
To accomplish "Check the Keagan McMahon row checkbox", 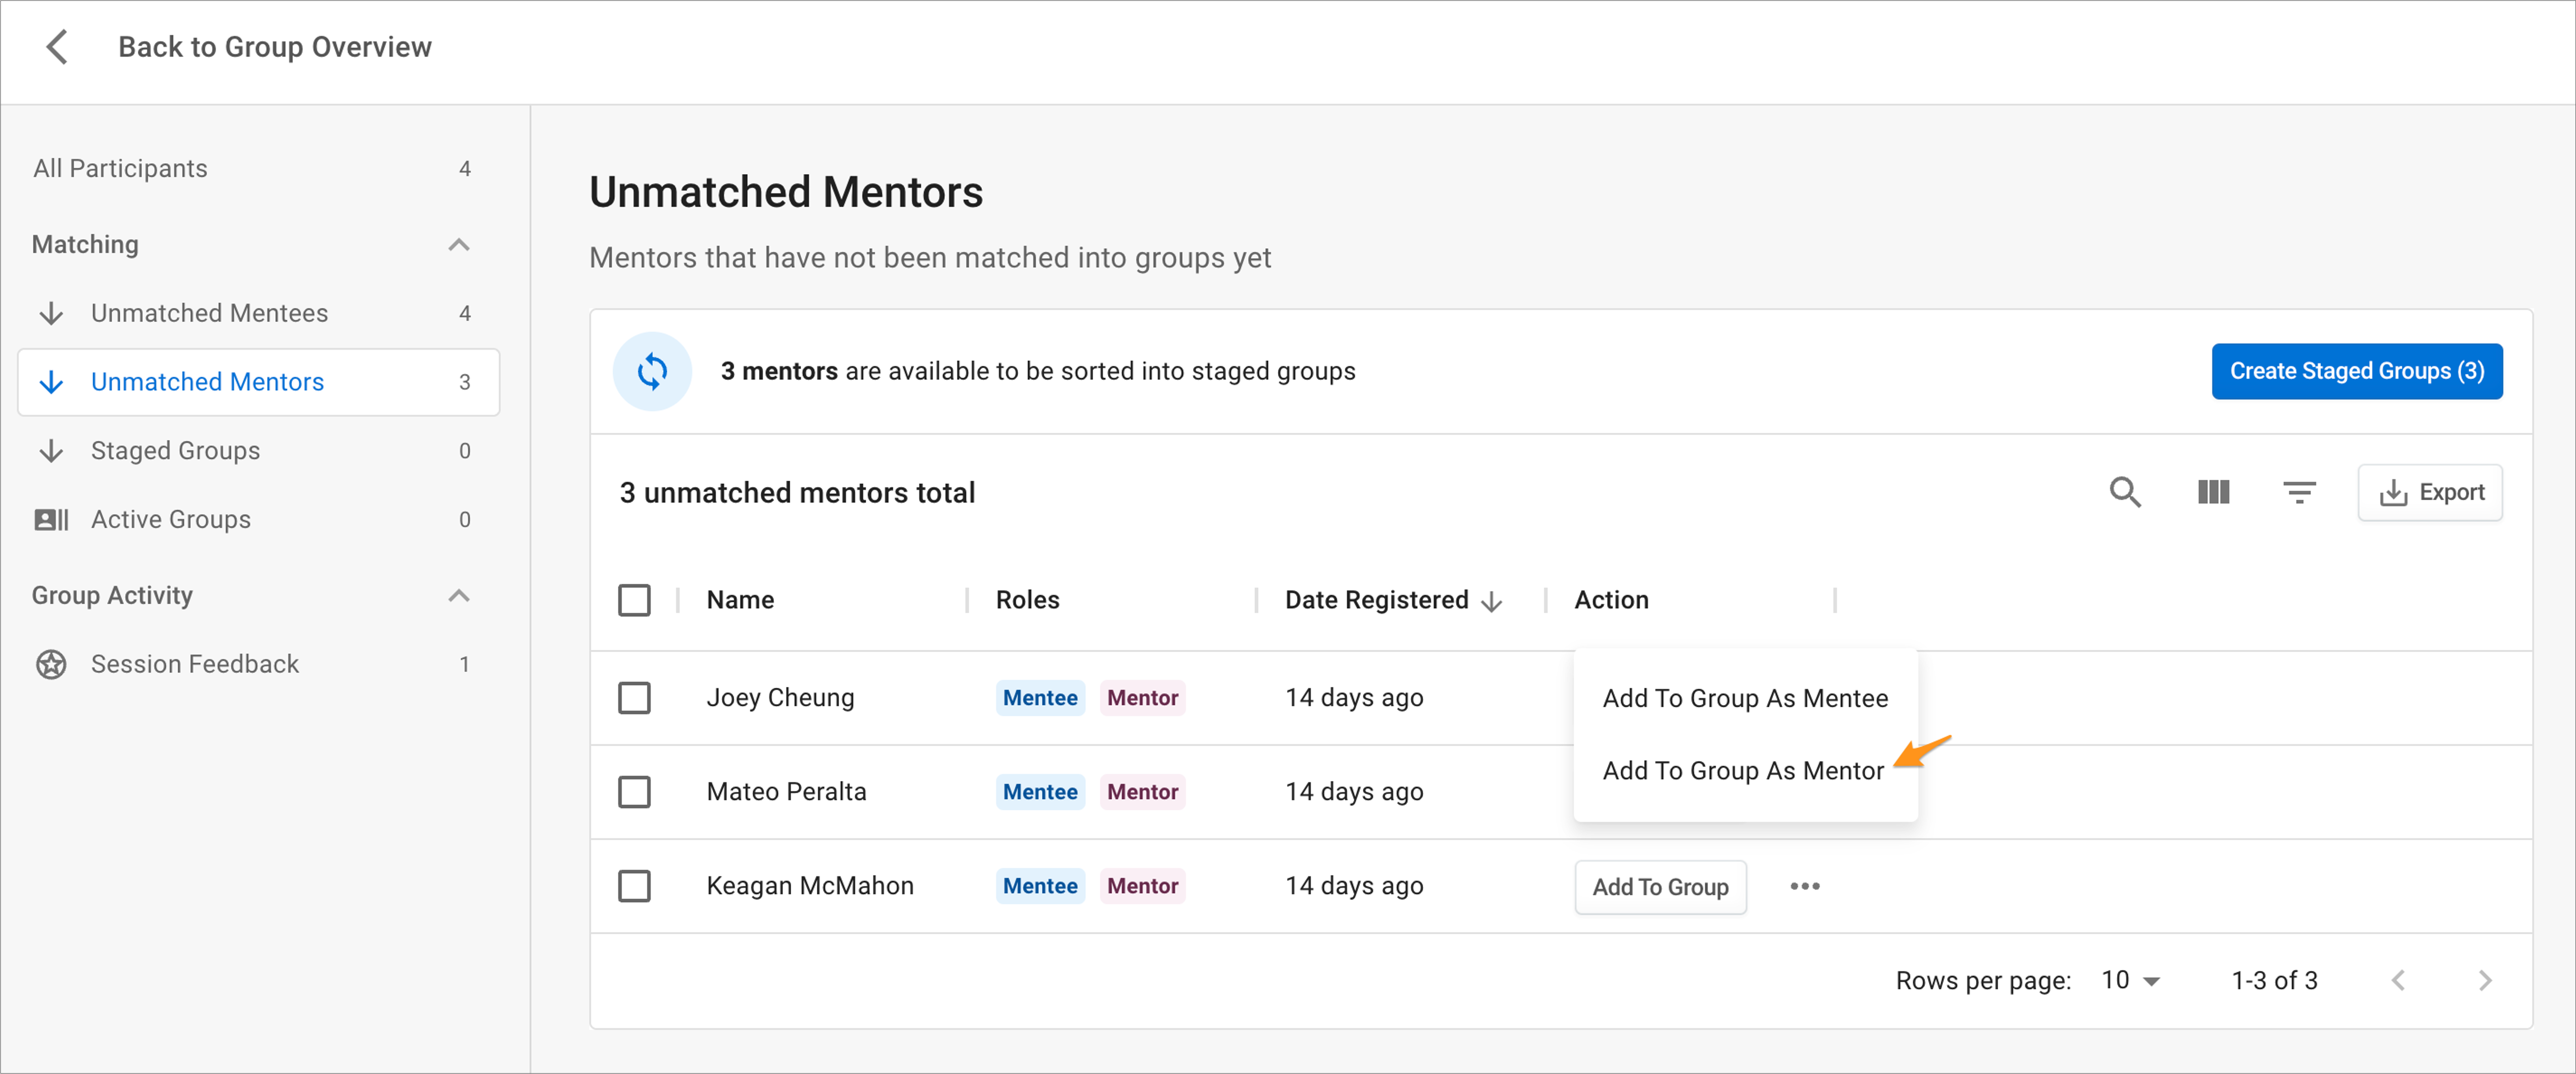I will pos(634,886).
